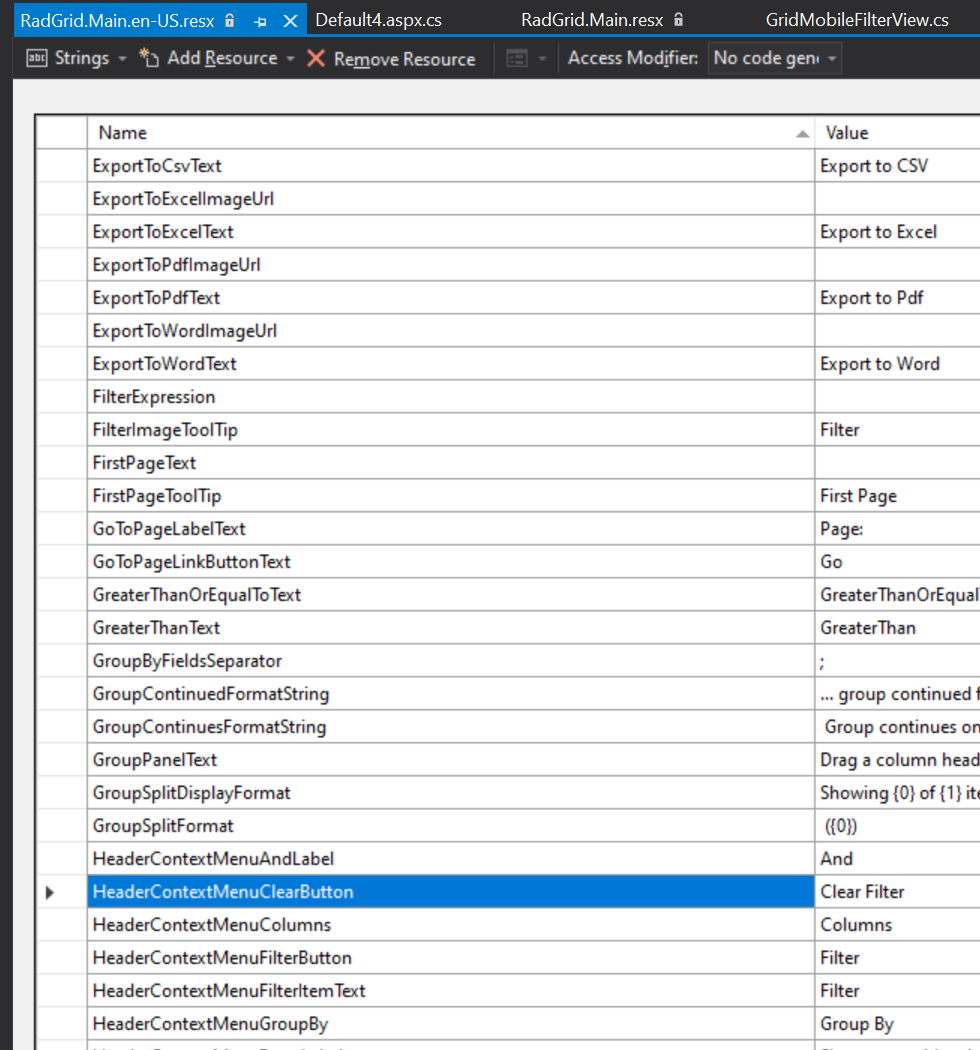Viewport: 980px width, 1050px height.
Task: Click the 'Columns' value cell
Action: tap(898, 924)
